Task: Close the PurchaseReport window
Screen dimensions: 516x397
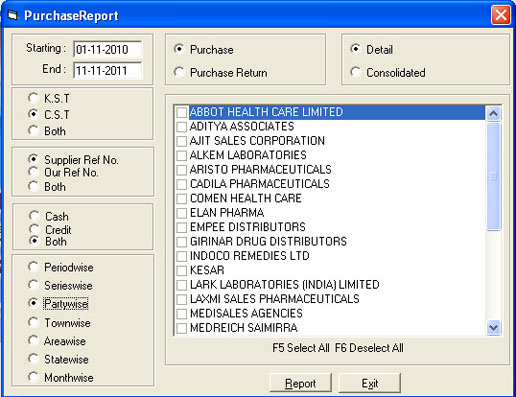Action: click(x=500, y=15)
